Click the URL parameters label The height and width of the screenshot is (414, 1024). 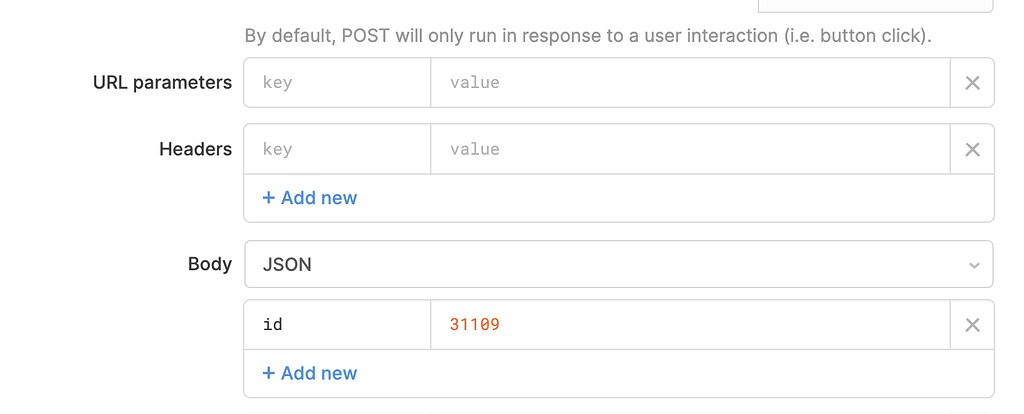coord(162,83)
